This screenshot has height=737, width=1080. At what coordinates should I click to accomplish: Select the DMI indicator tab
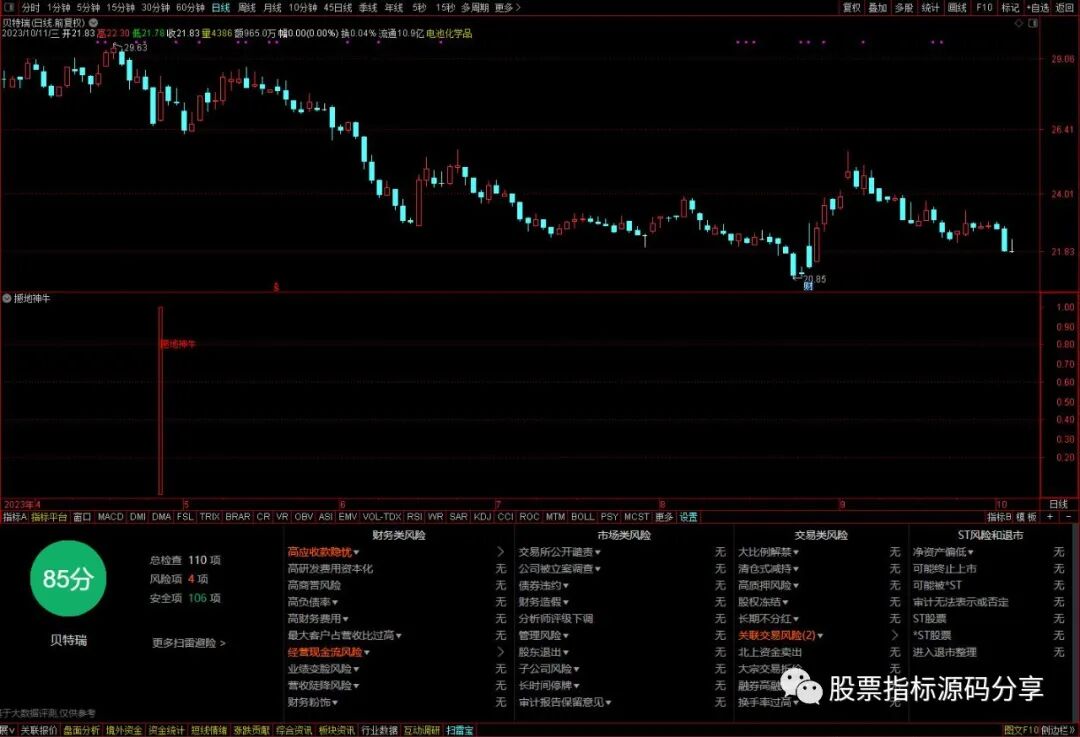138,517
